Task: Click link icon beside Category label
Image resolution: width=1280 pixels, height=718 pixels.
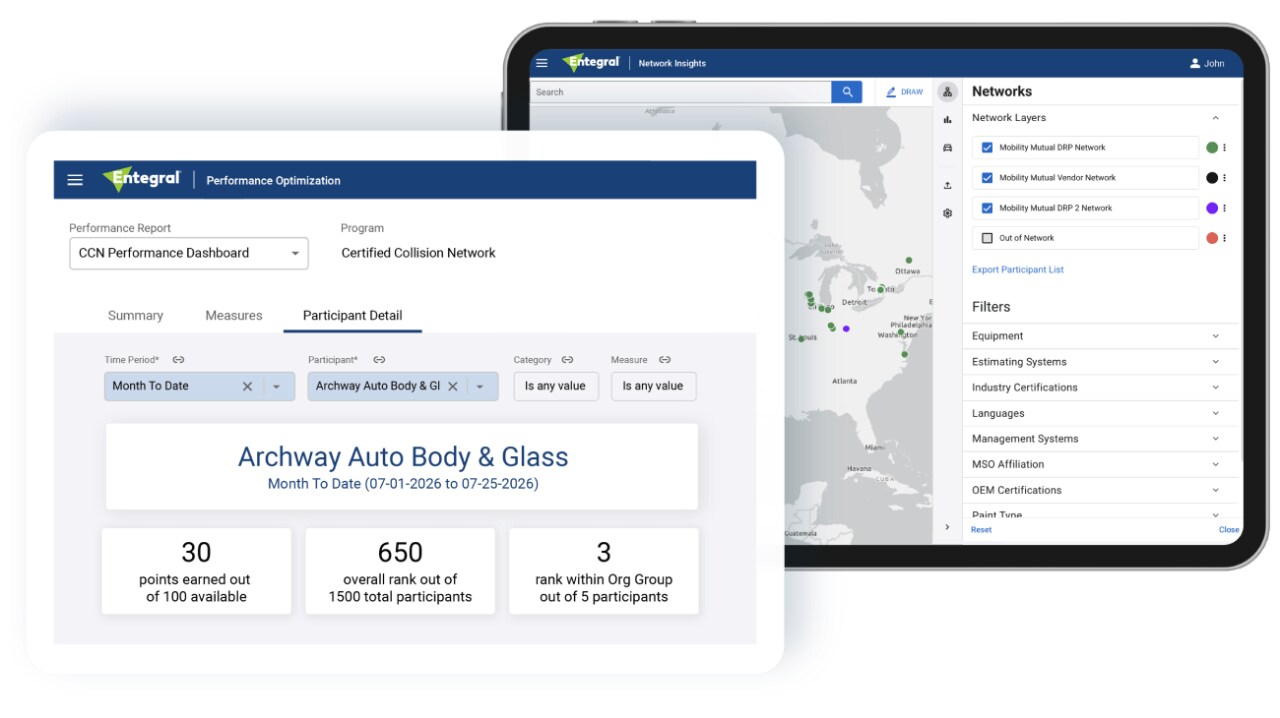Action: point(567,360)
